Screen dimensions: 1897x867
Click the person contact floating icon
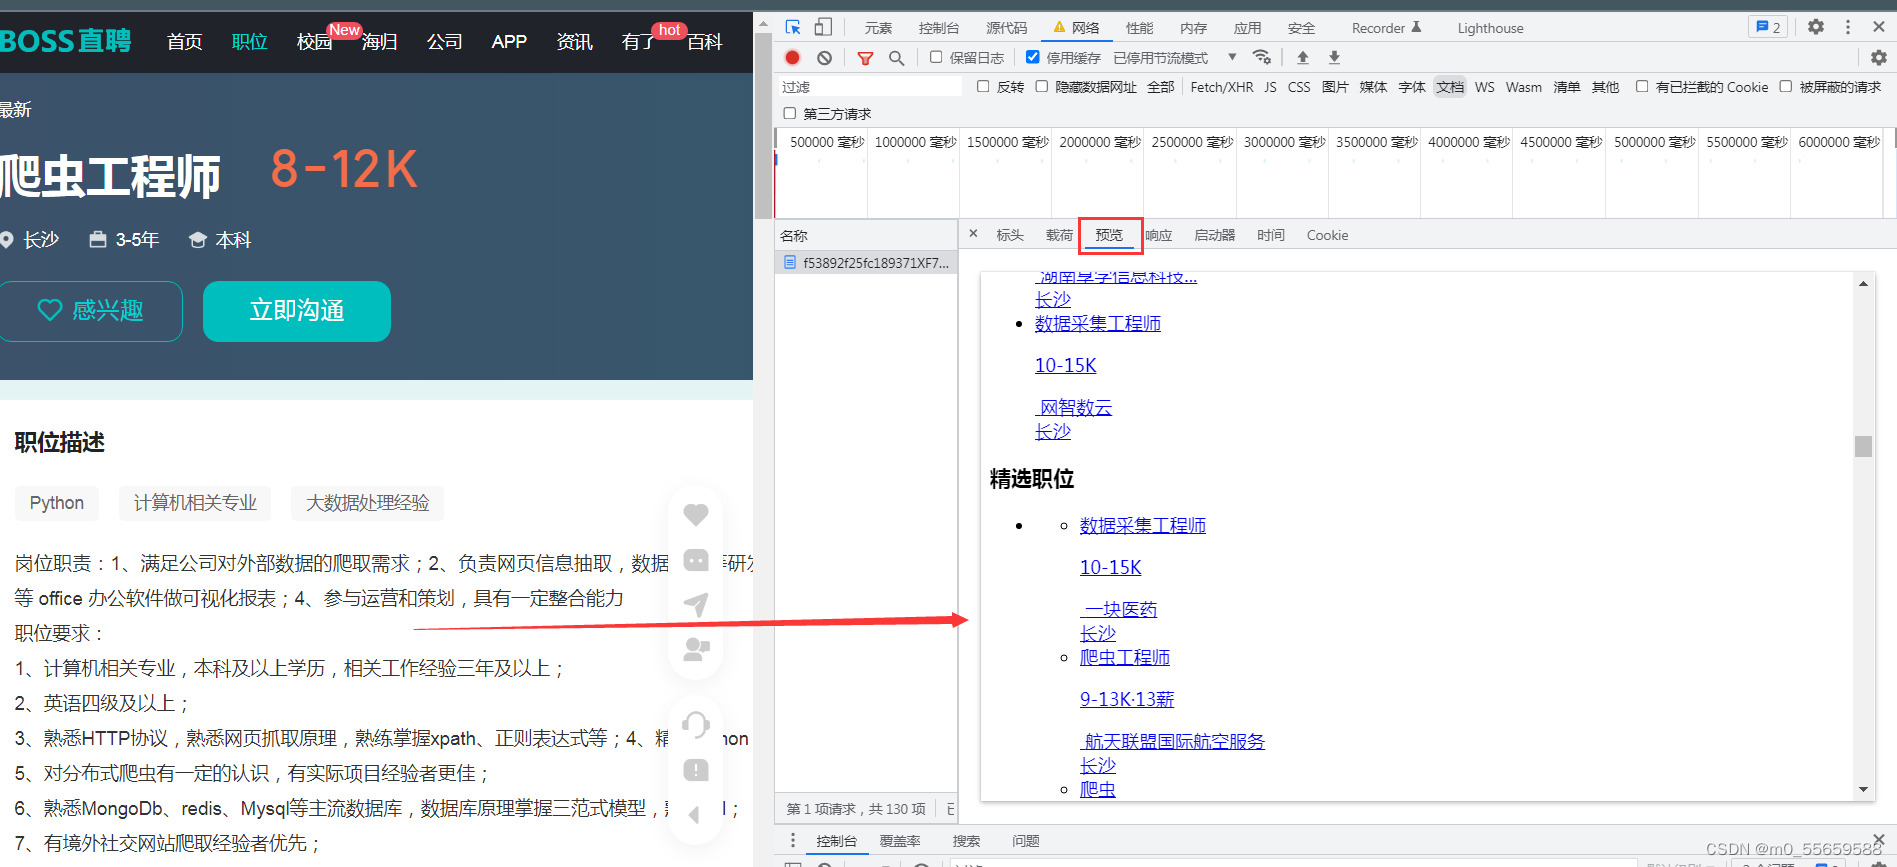coord(696,650)
